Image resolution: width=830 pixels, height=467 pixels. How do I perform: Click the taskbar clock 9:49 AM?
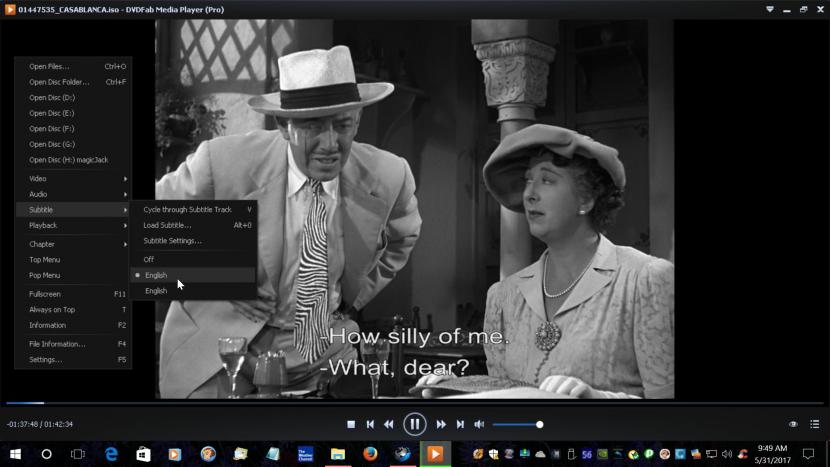coord(772,448)
